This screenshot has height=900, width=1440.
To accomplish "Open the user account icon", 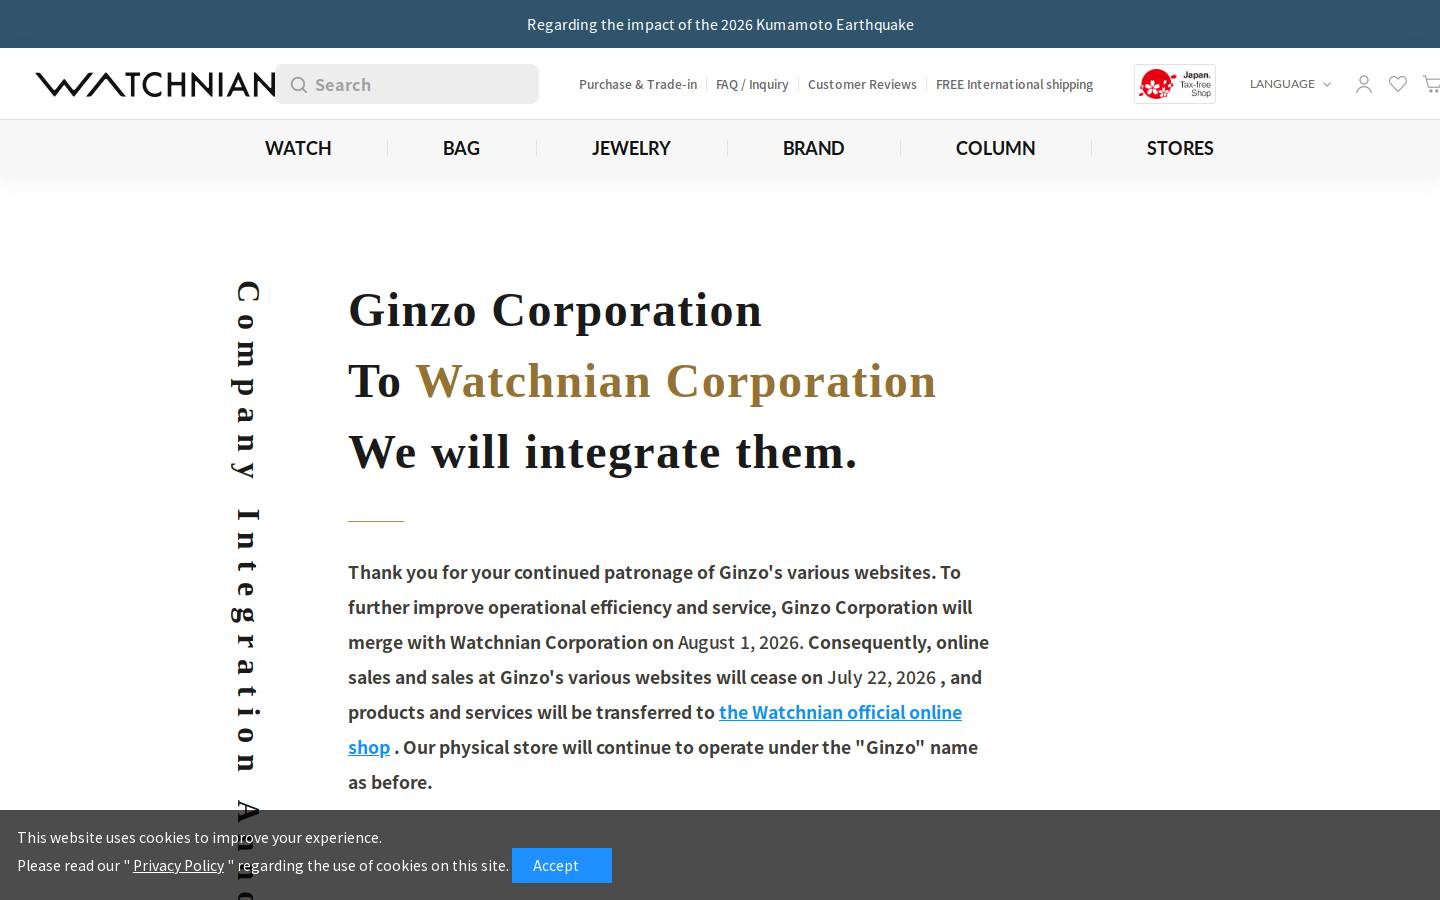I will (1364, 84).
